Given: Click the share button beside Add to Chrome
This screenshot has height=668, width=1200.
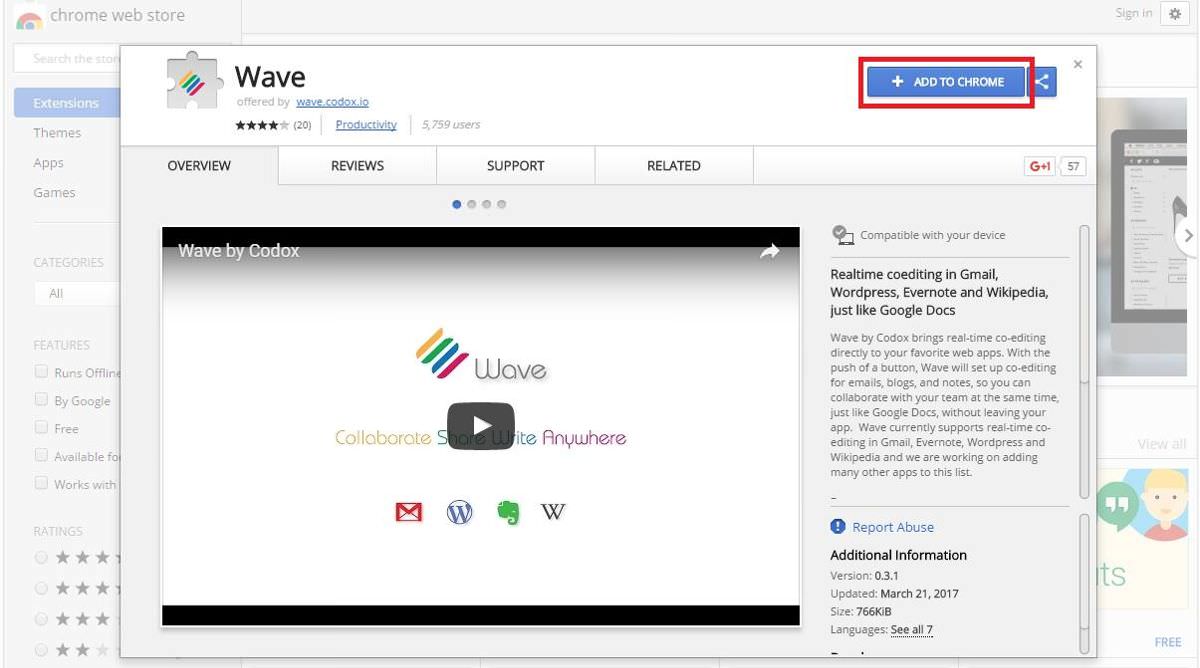Looking at the screenshot, I should tap(1042, 82).
